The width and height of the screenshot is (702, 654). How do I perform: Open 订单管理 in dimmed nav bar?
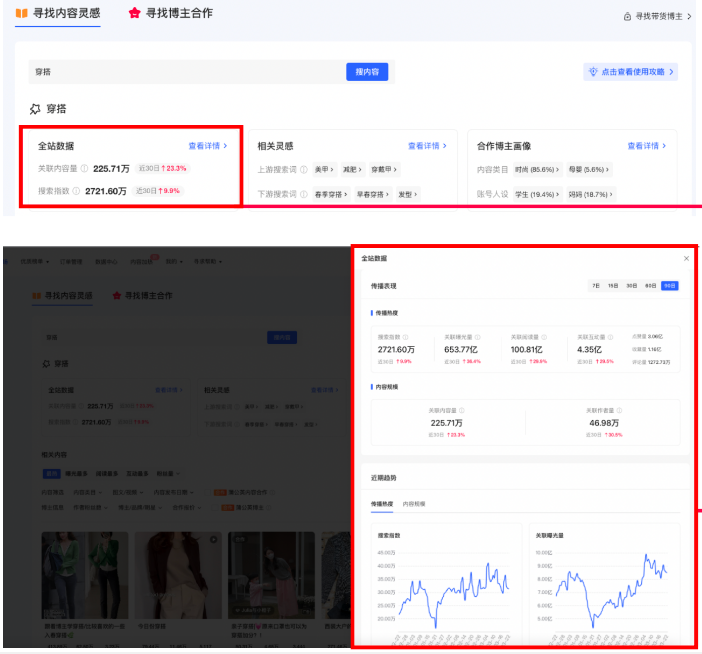coord(71,261)
